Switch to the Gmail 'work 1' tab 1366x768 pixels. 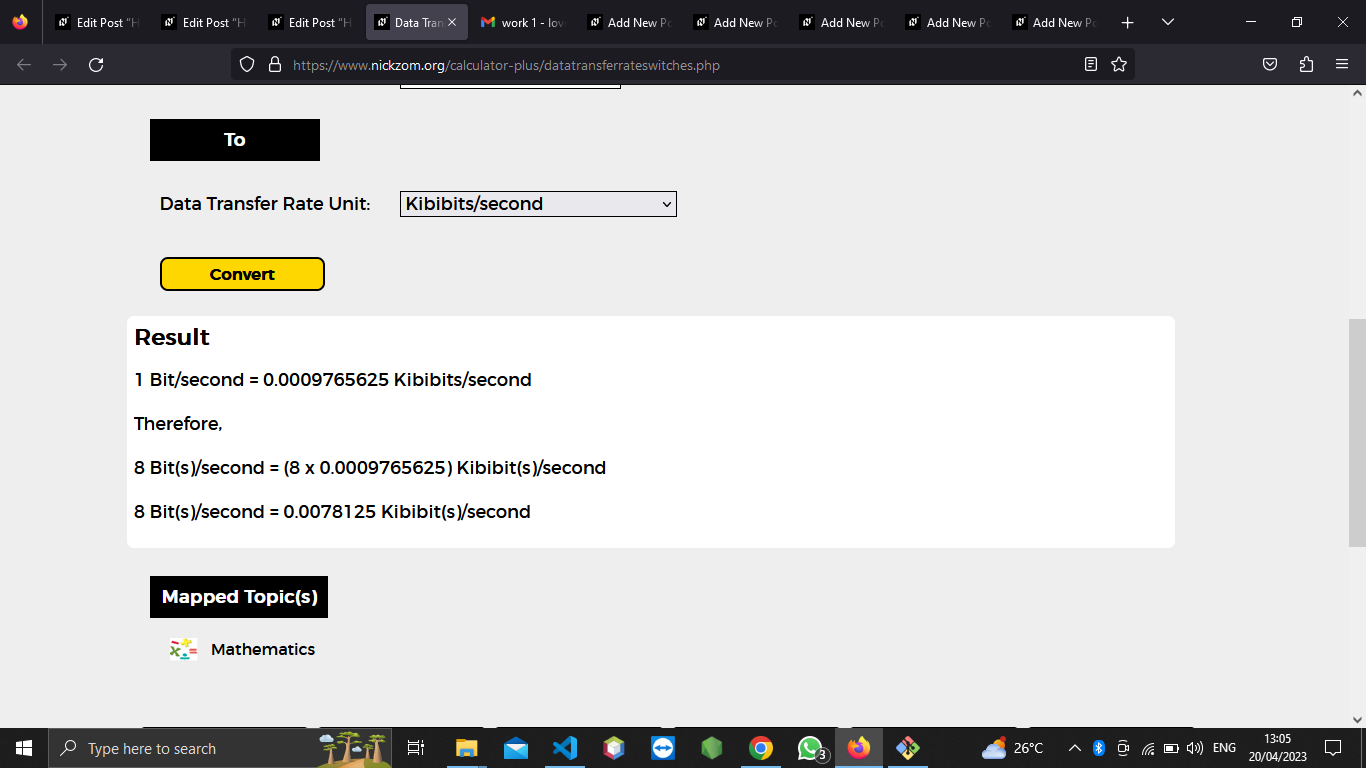coord(523,22)
